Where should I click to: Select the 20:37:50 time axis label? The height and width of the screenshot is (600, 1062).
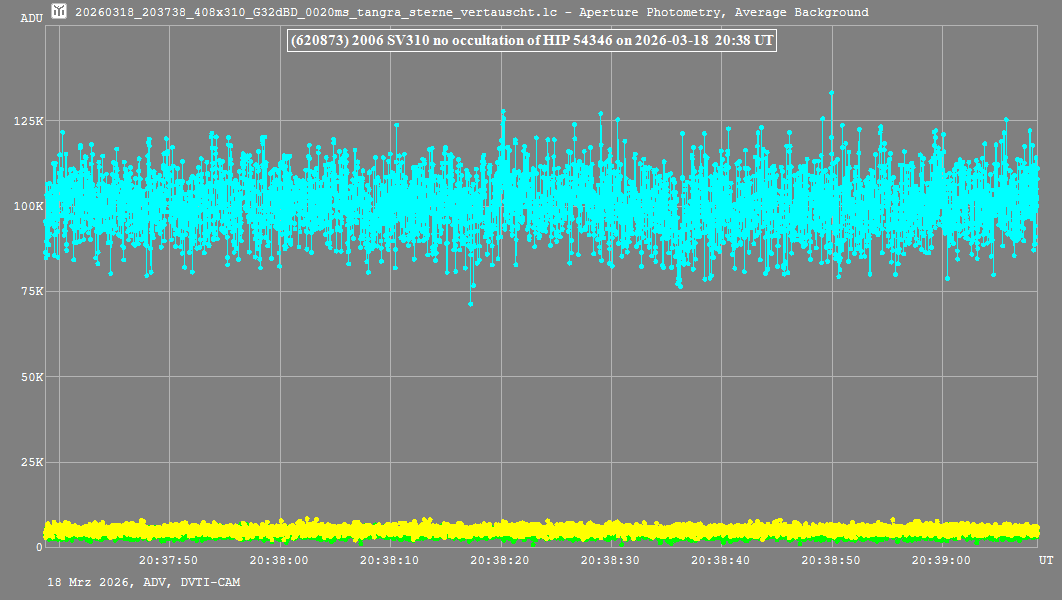pos(168,561)
